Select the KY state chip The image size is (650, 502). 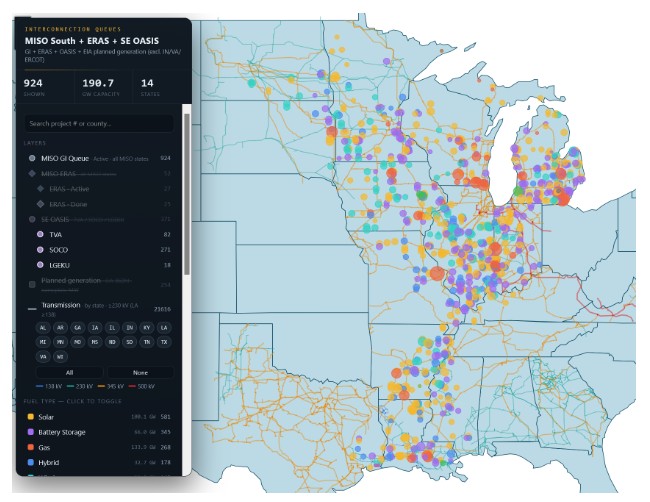(x=147, y=327)
